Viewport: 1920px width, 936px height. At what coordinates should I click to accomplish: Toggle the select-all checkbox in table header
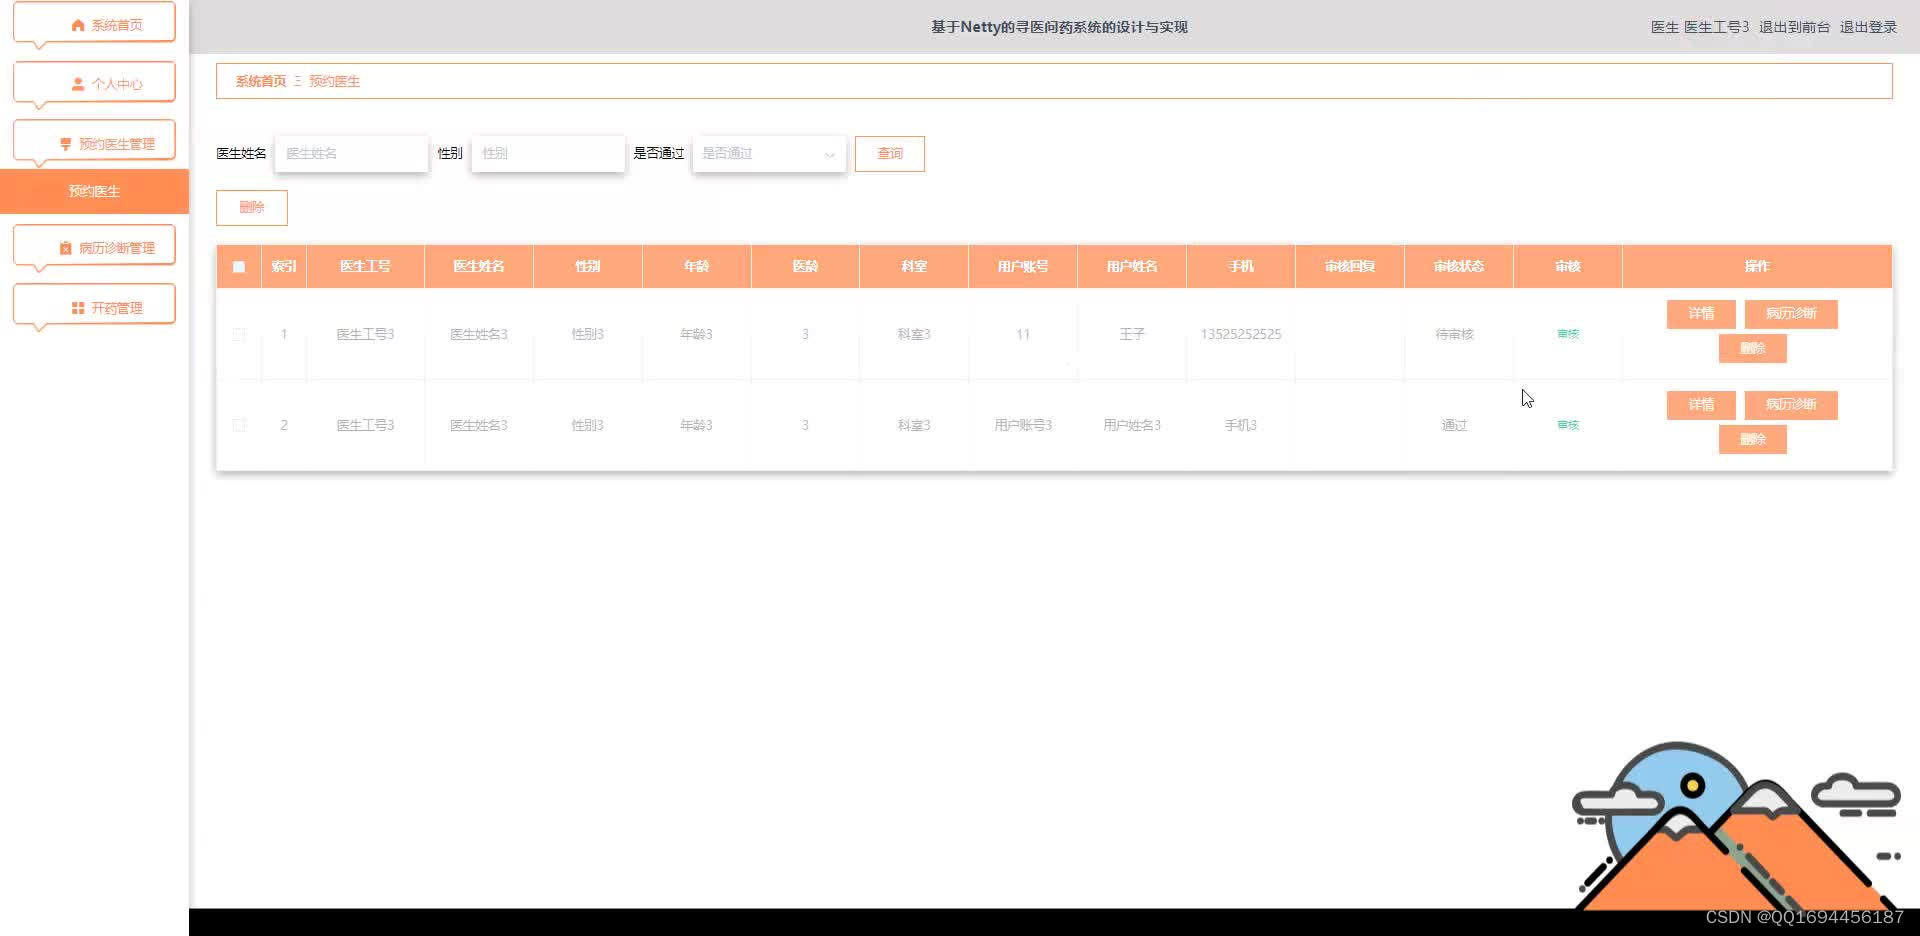point(239,267)
